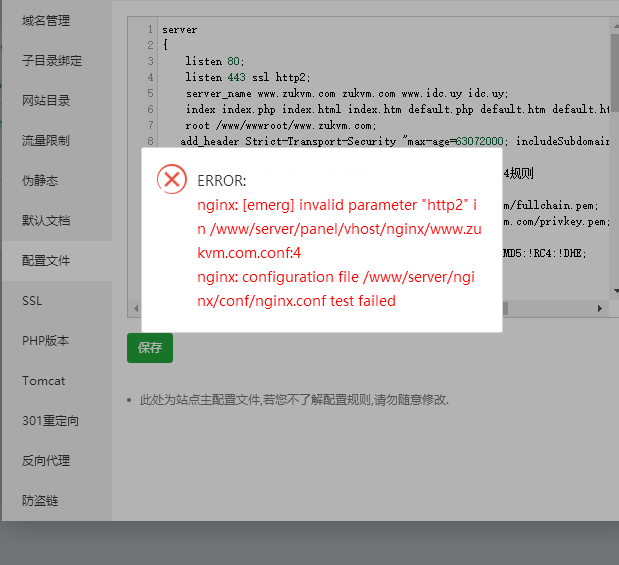Click the 'server' keyword on line 1

(x=180, y=30)
